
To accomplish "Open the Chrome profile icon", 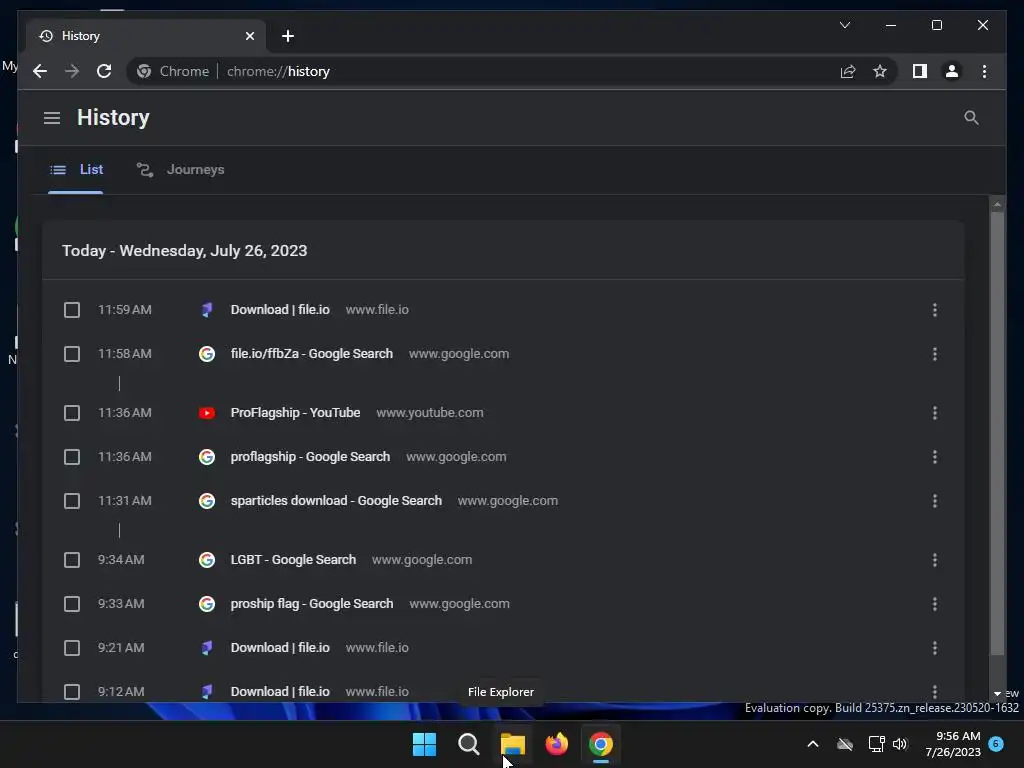I will coord(952,71).
